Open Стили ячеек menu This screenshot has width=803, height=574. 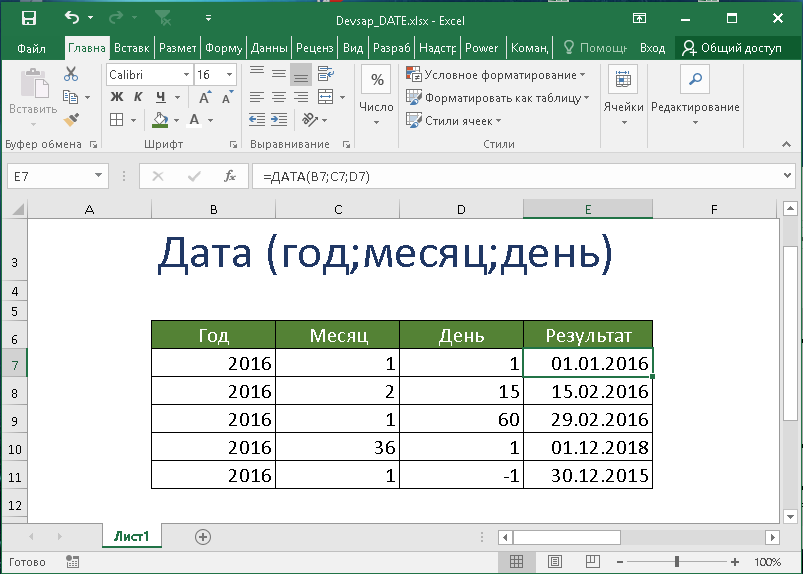tap(453, 121)
